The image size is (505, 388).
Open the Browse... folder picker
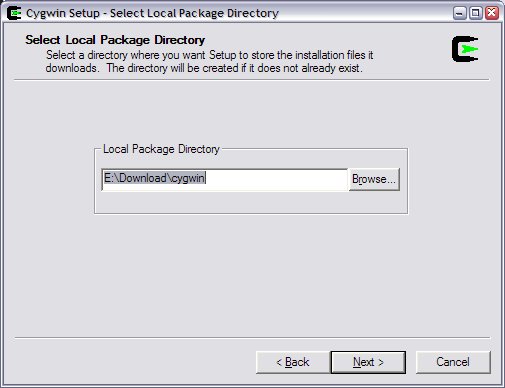click(374, 179)
